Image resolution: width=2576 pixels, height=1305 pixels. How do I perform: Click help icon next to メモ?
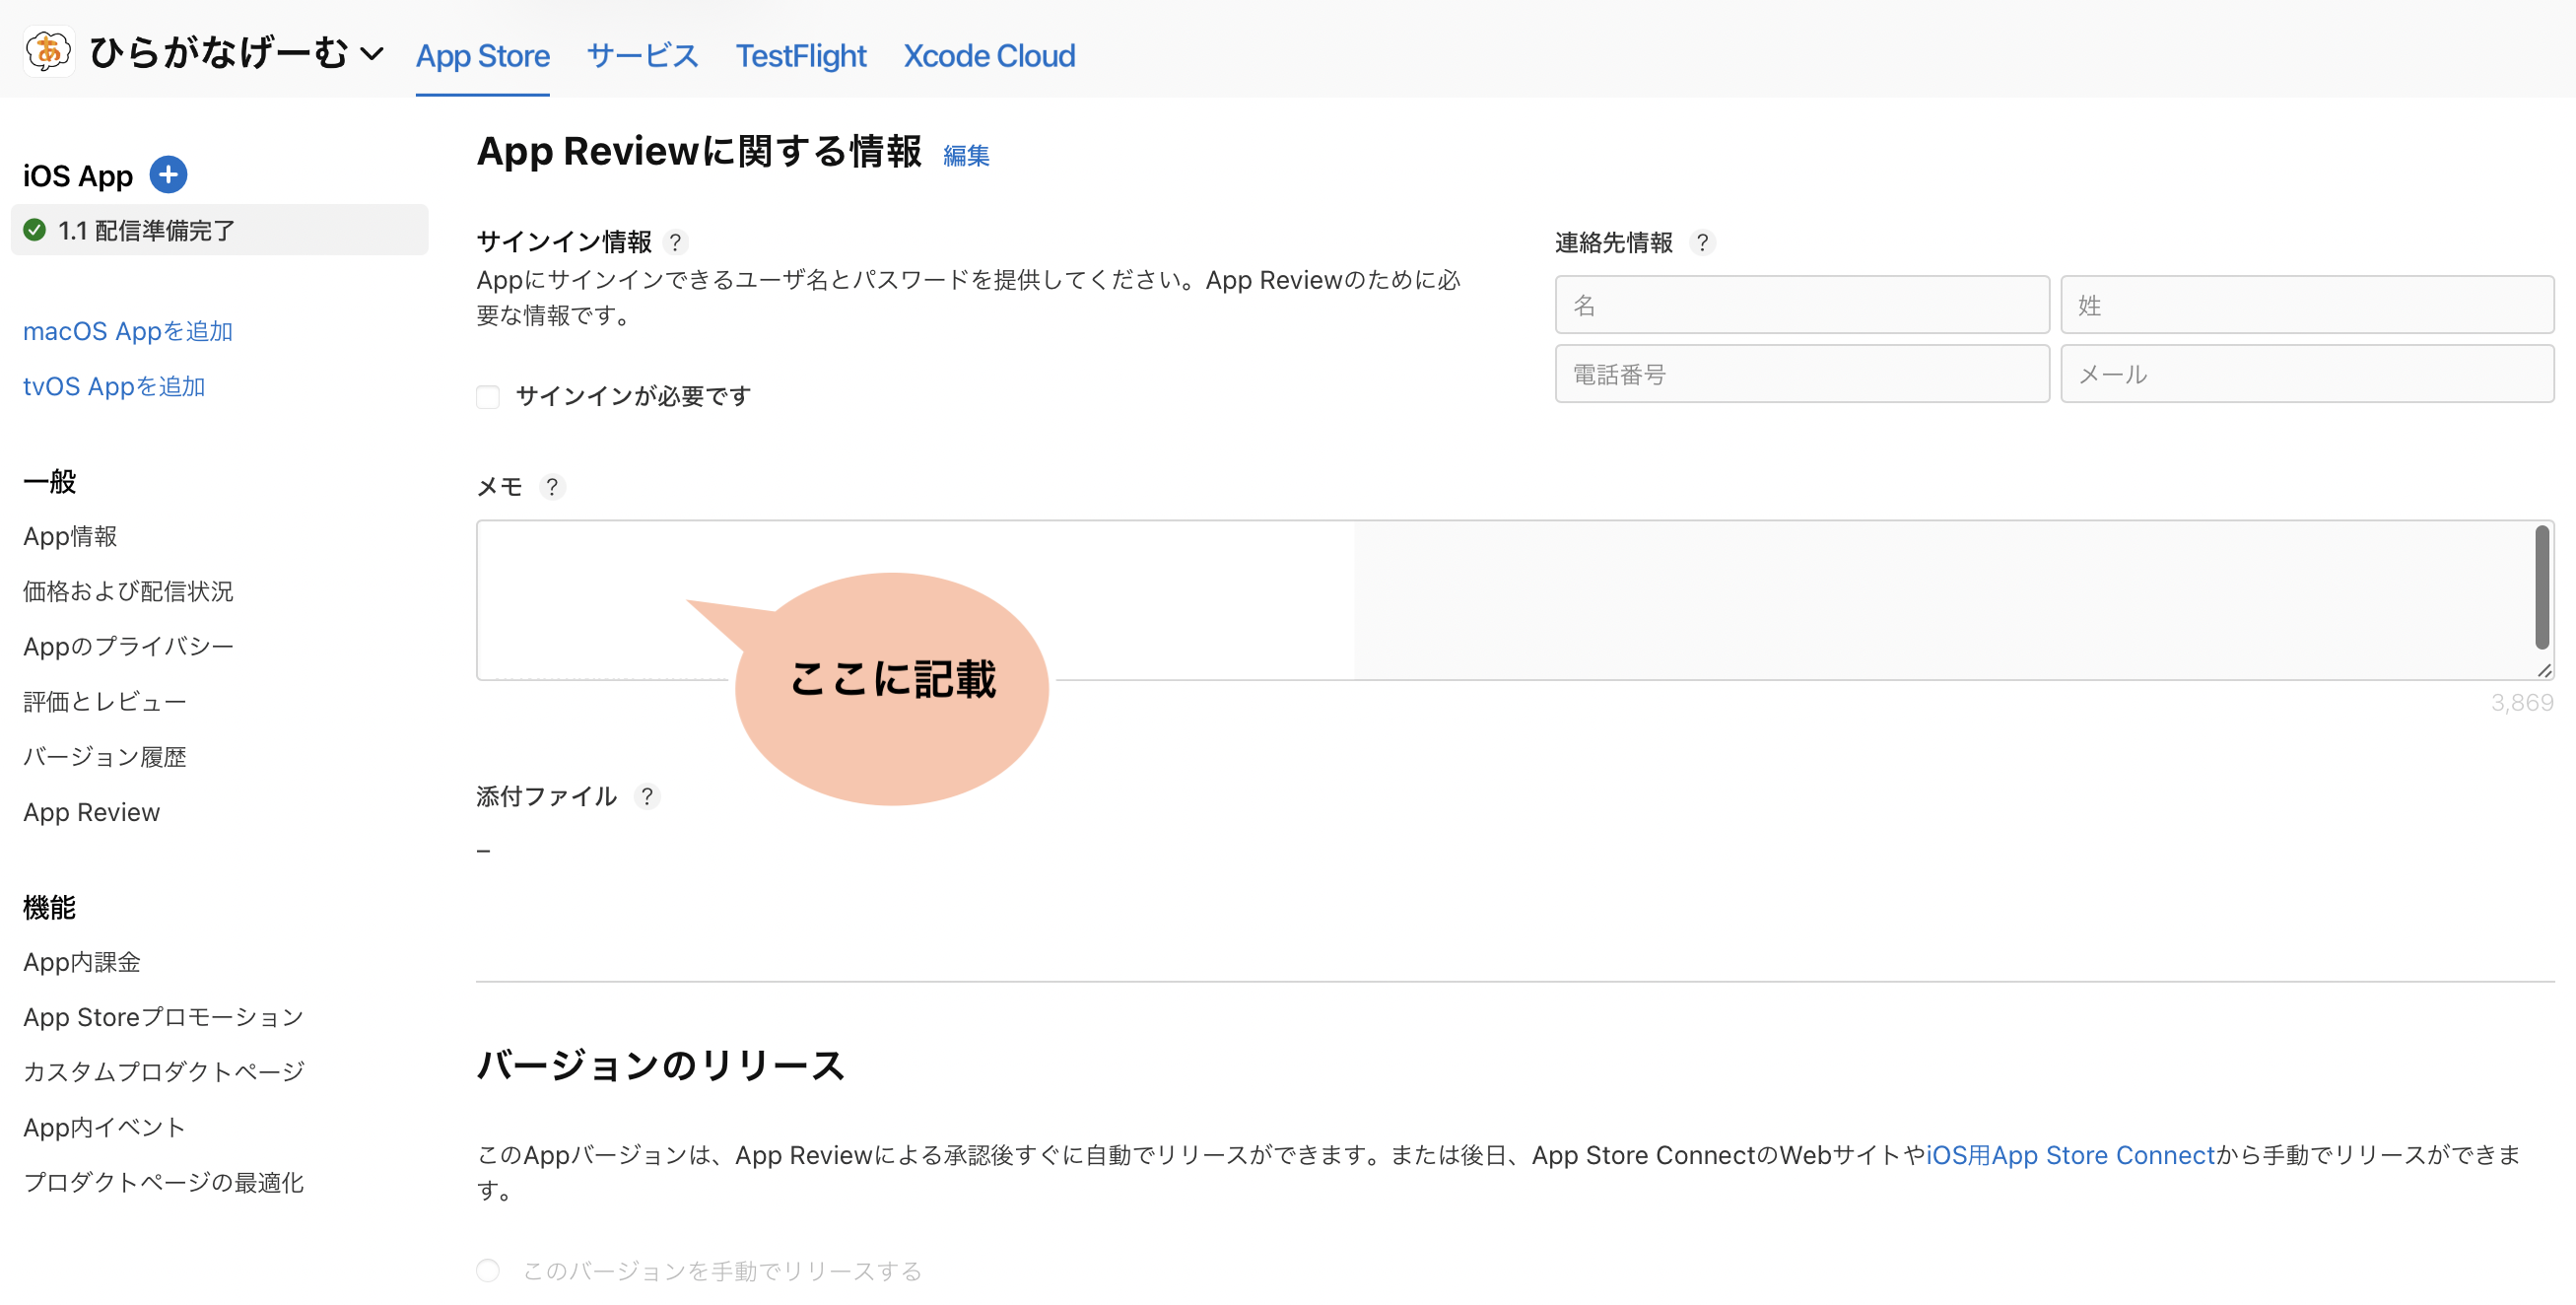552,487
